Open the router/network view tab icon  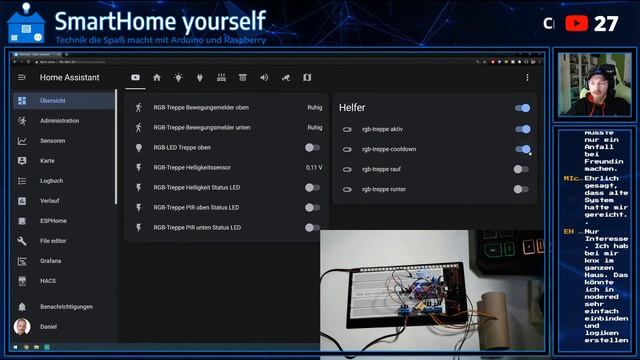pyautogui.click(x=221, y=78)
